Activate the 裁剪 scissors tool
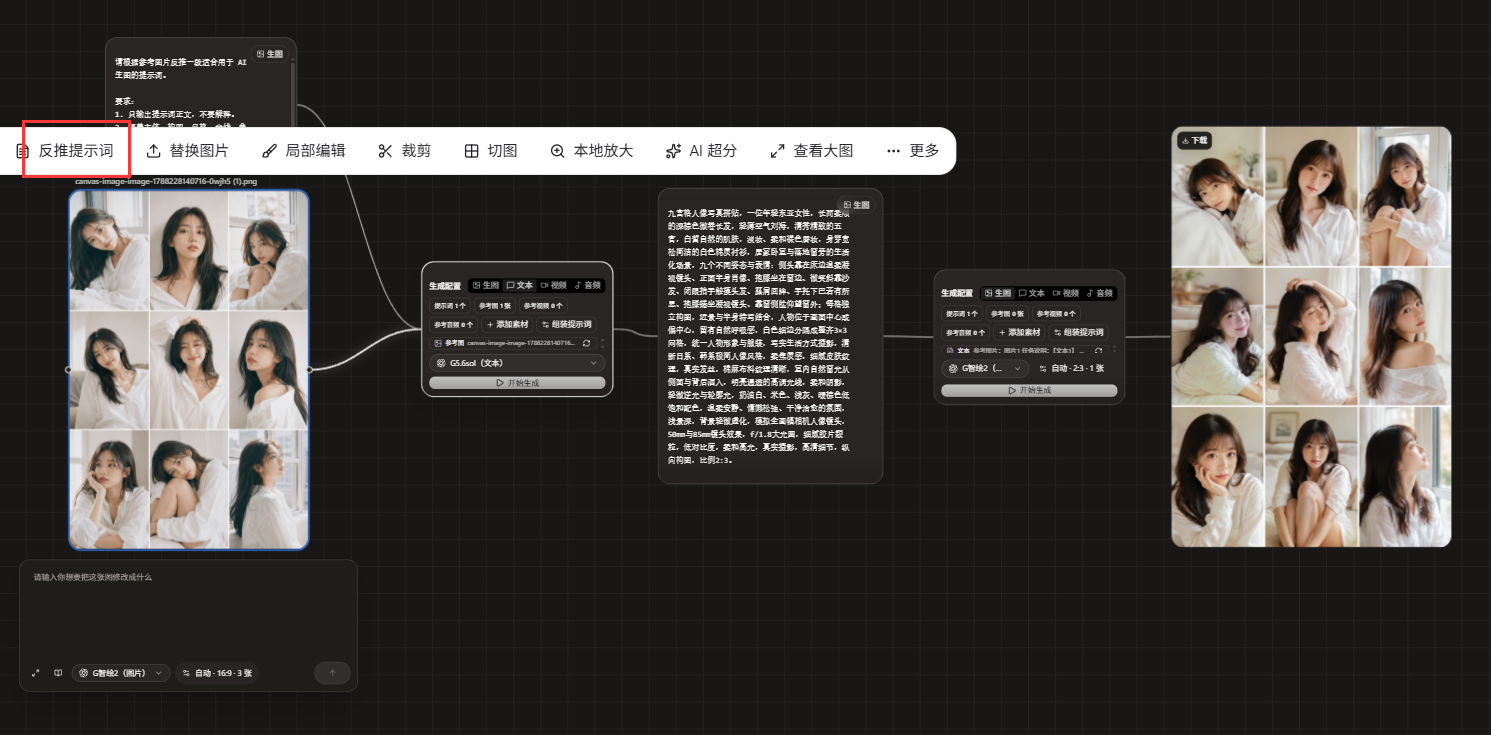This screenshot has height=735, width=1491. click(x=405, y=151)
